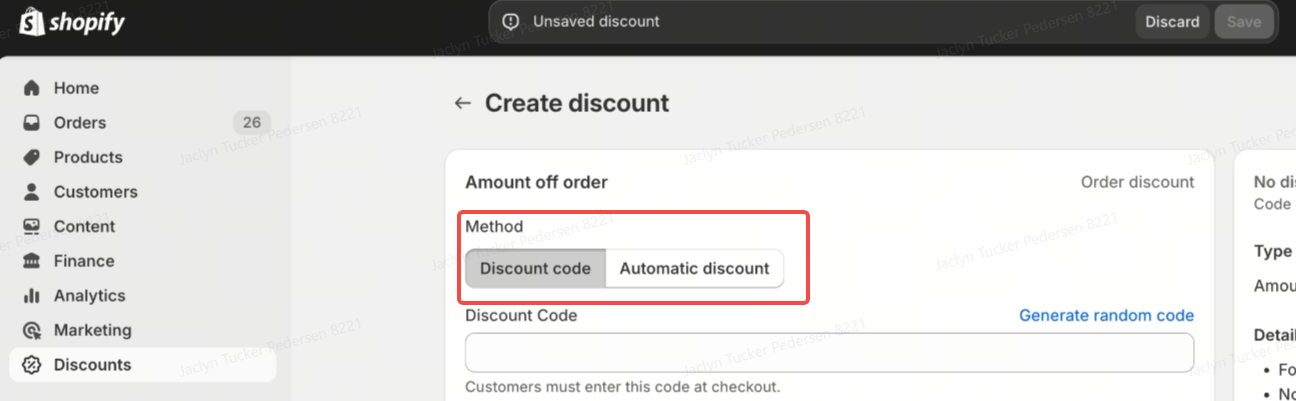The height and width of the screenshot is (401, 1296).
Task: Click the Orders inbox icon
Action: pos(32,123)
